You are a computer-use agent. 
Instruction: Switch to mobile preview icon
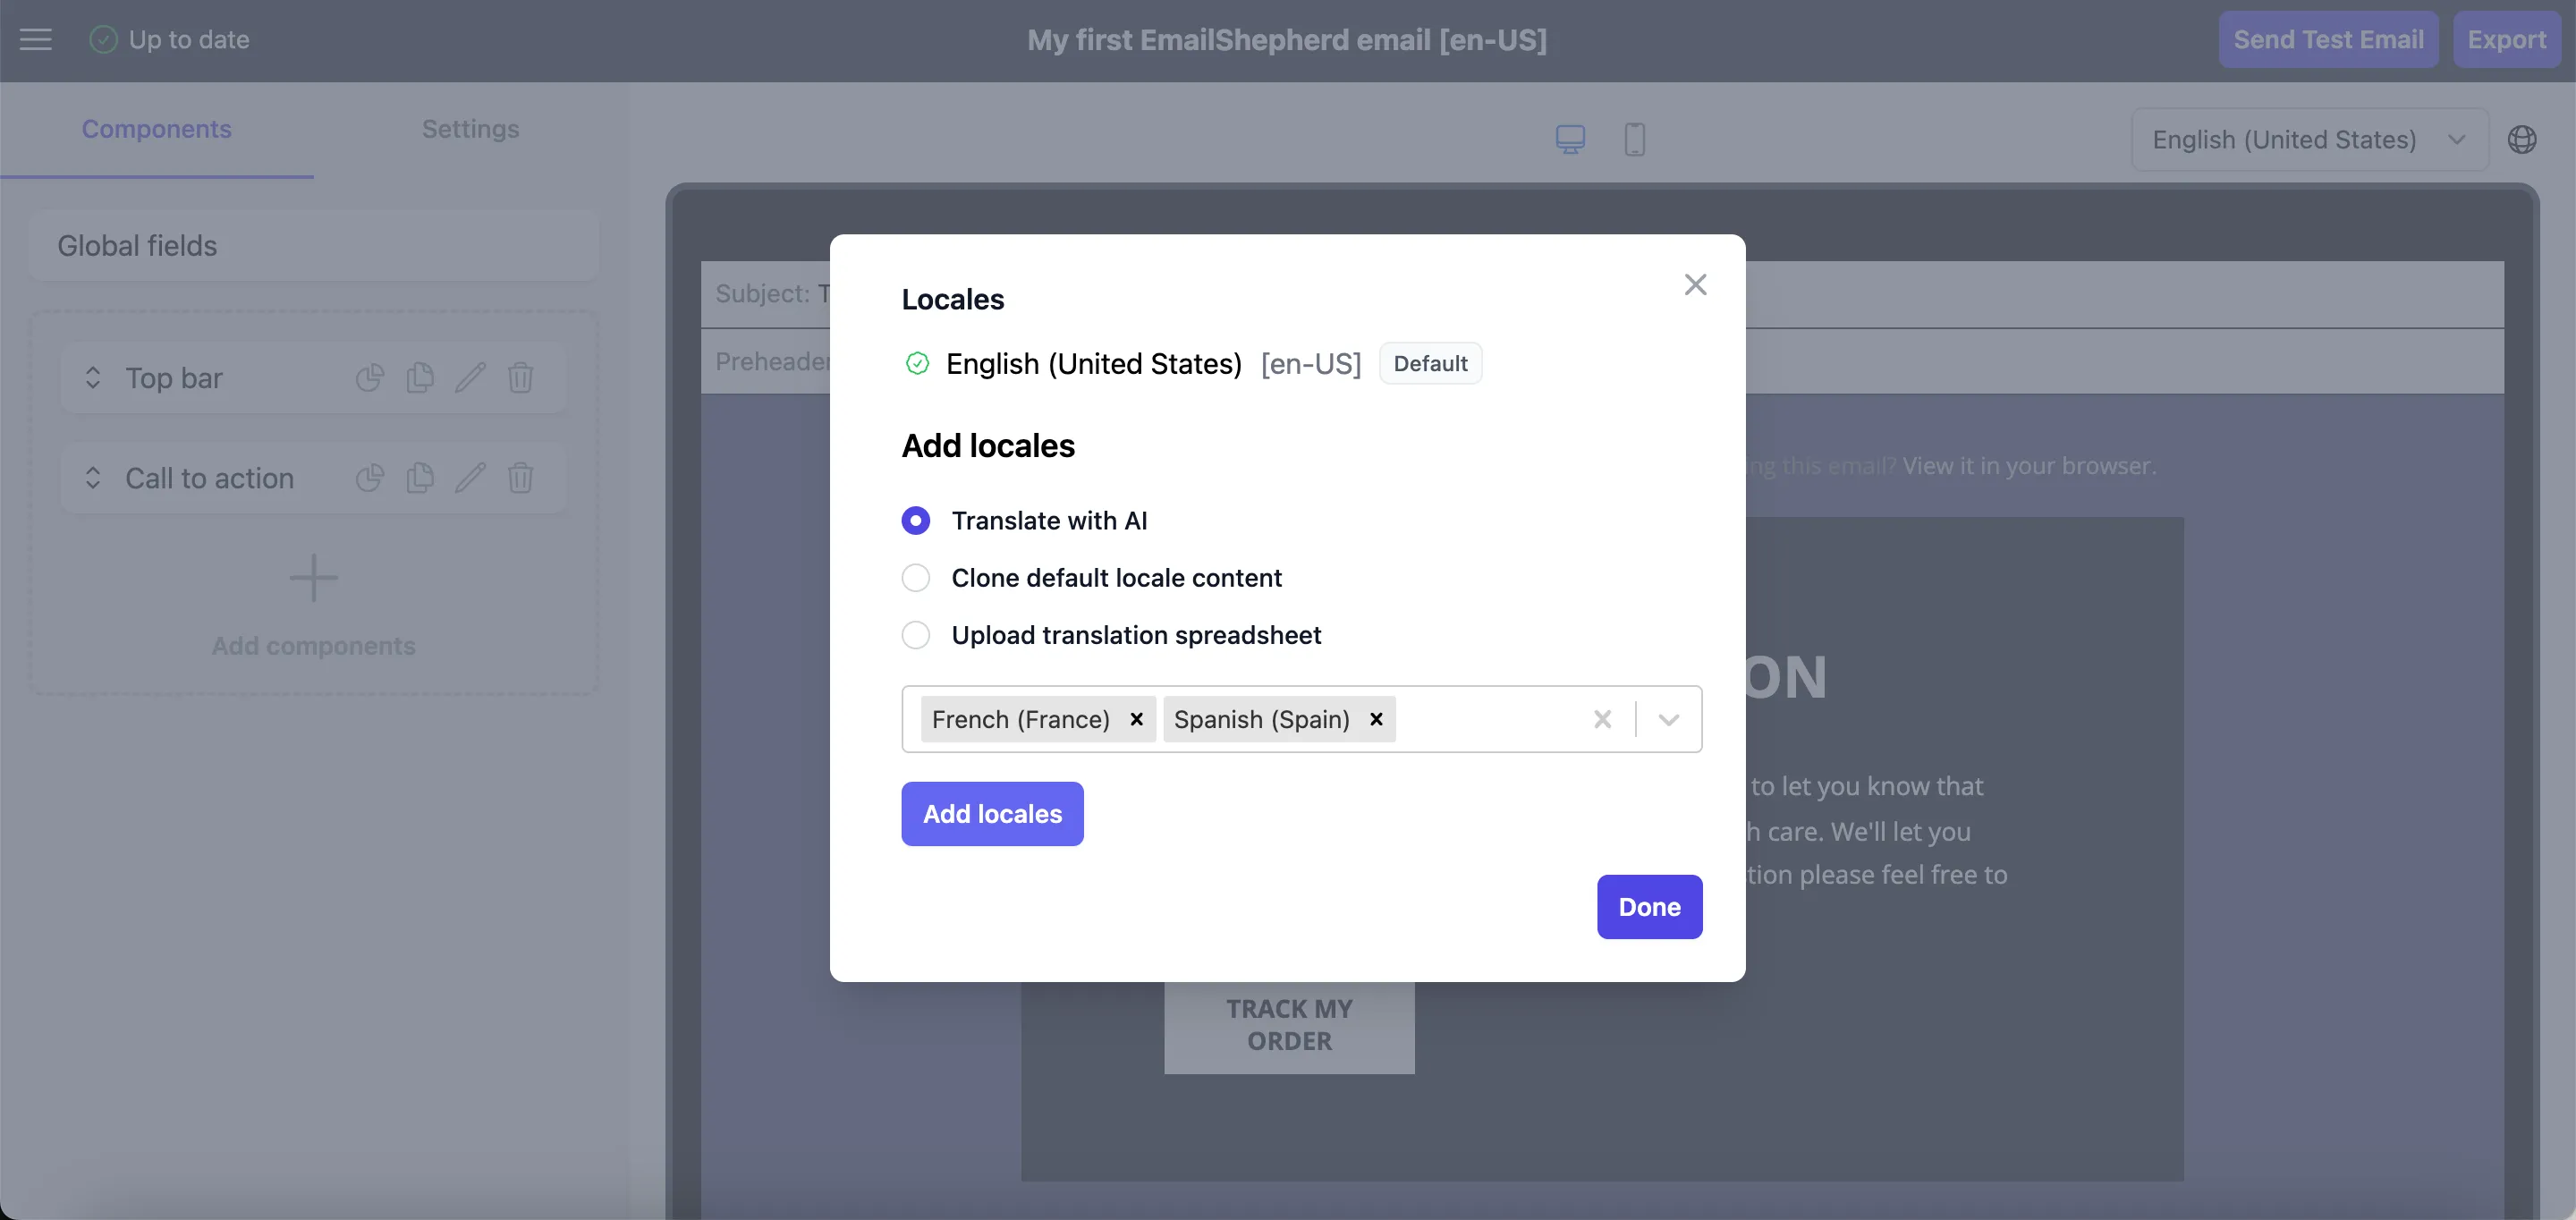(x=1634, y=139)
